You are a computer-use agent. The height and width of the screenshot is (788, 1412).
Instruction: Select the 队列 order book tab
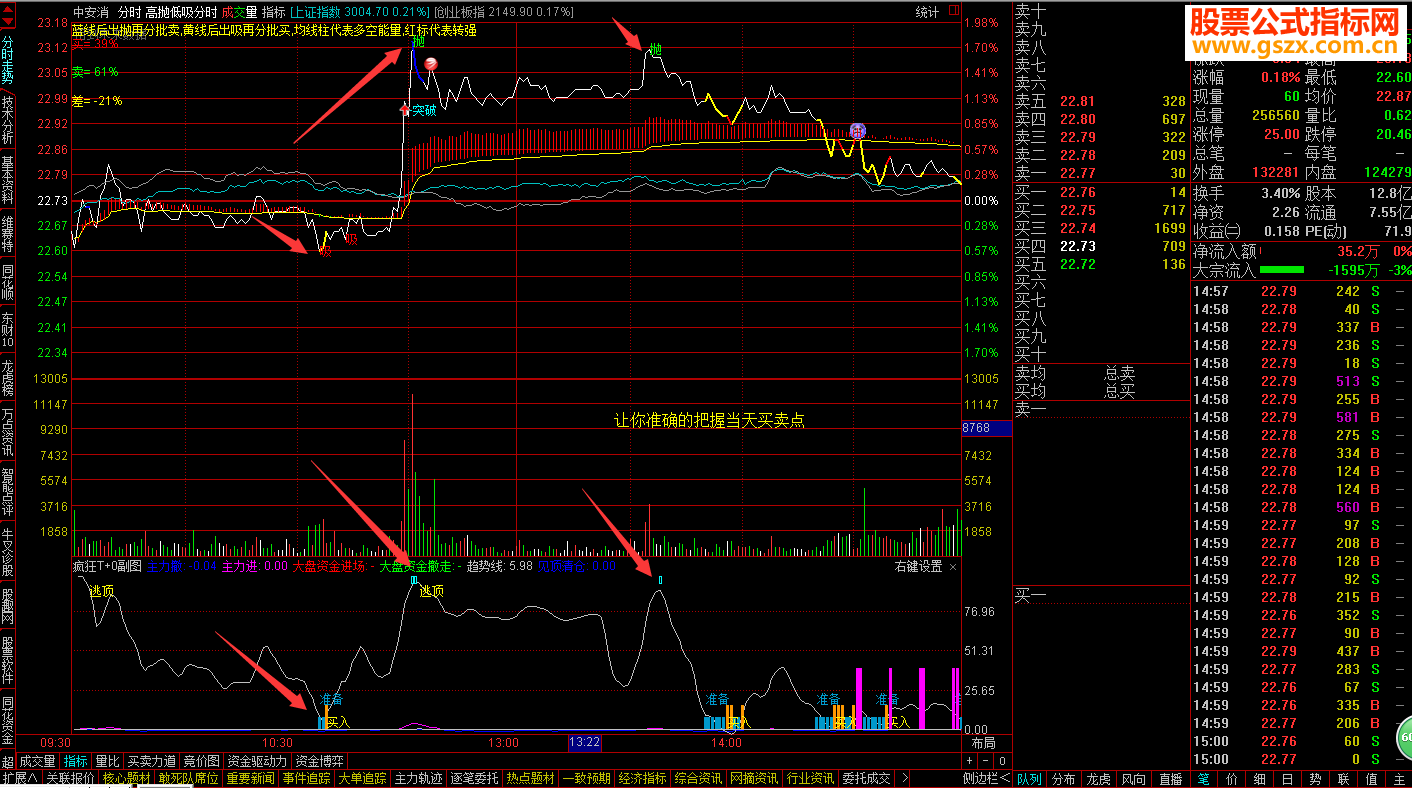tap(1030, 778)
